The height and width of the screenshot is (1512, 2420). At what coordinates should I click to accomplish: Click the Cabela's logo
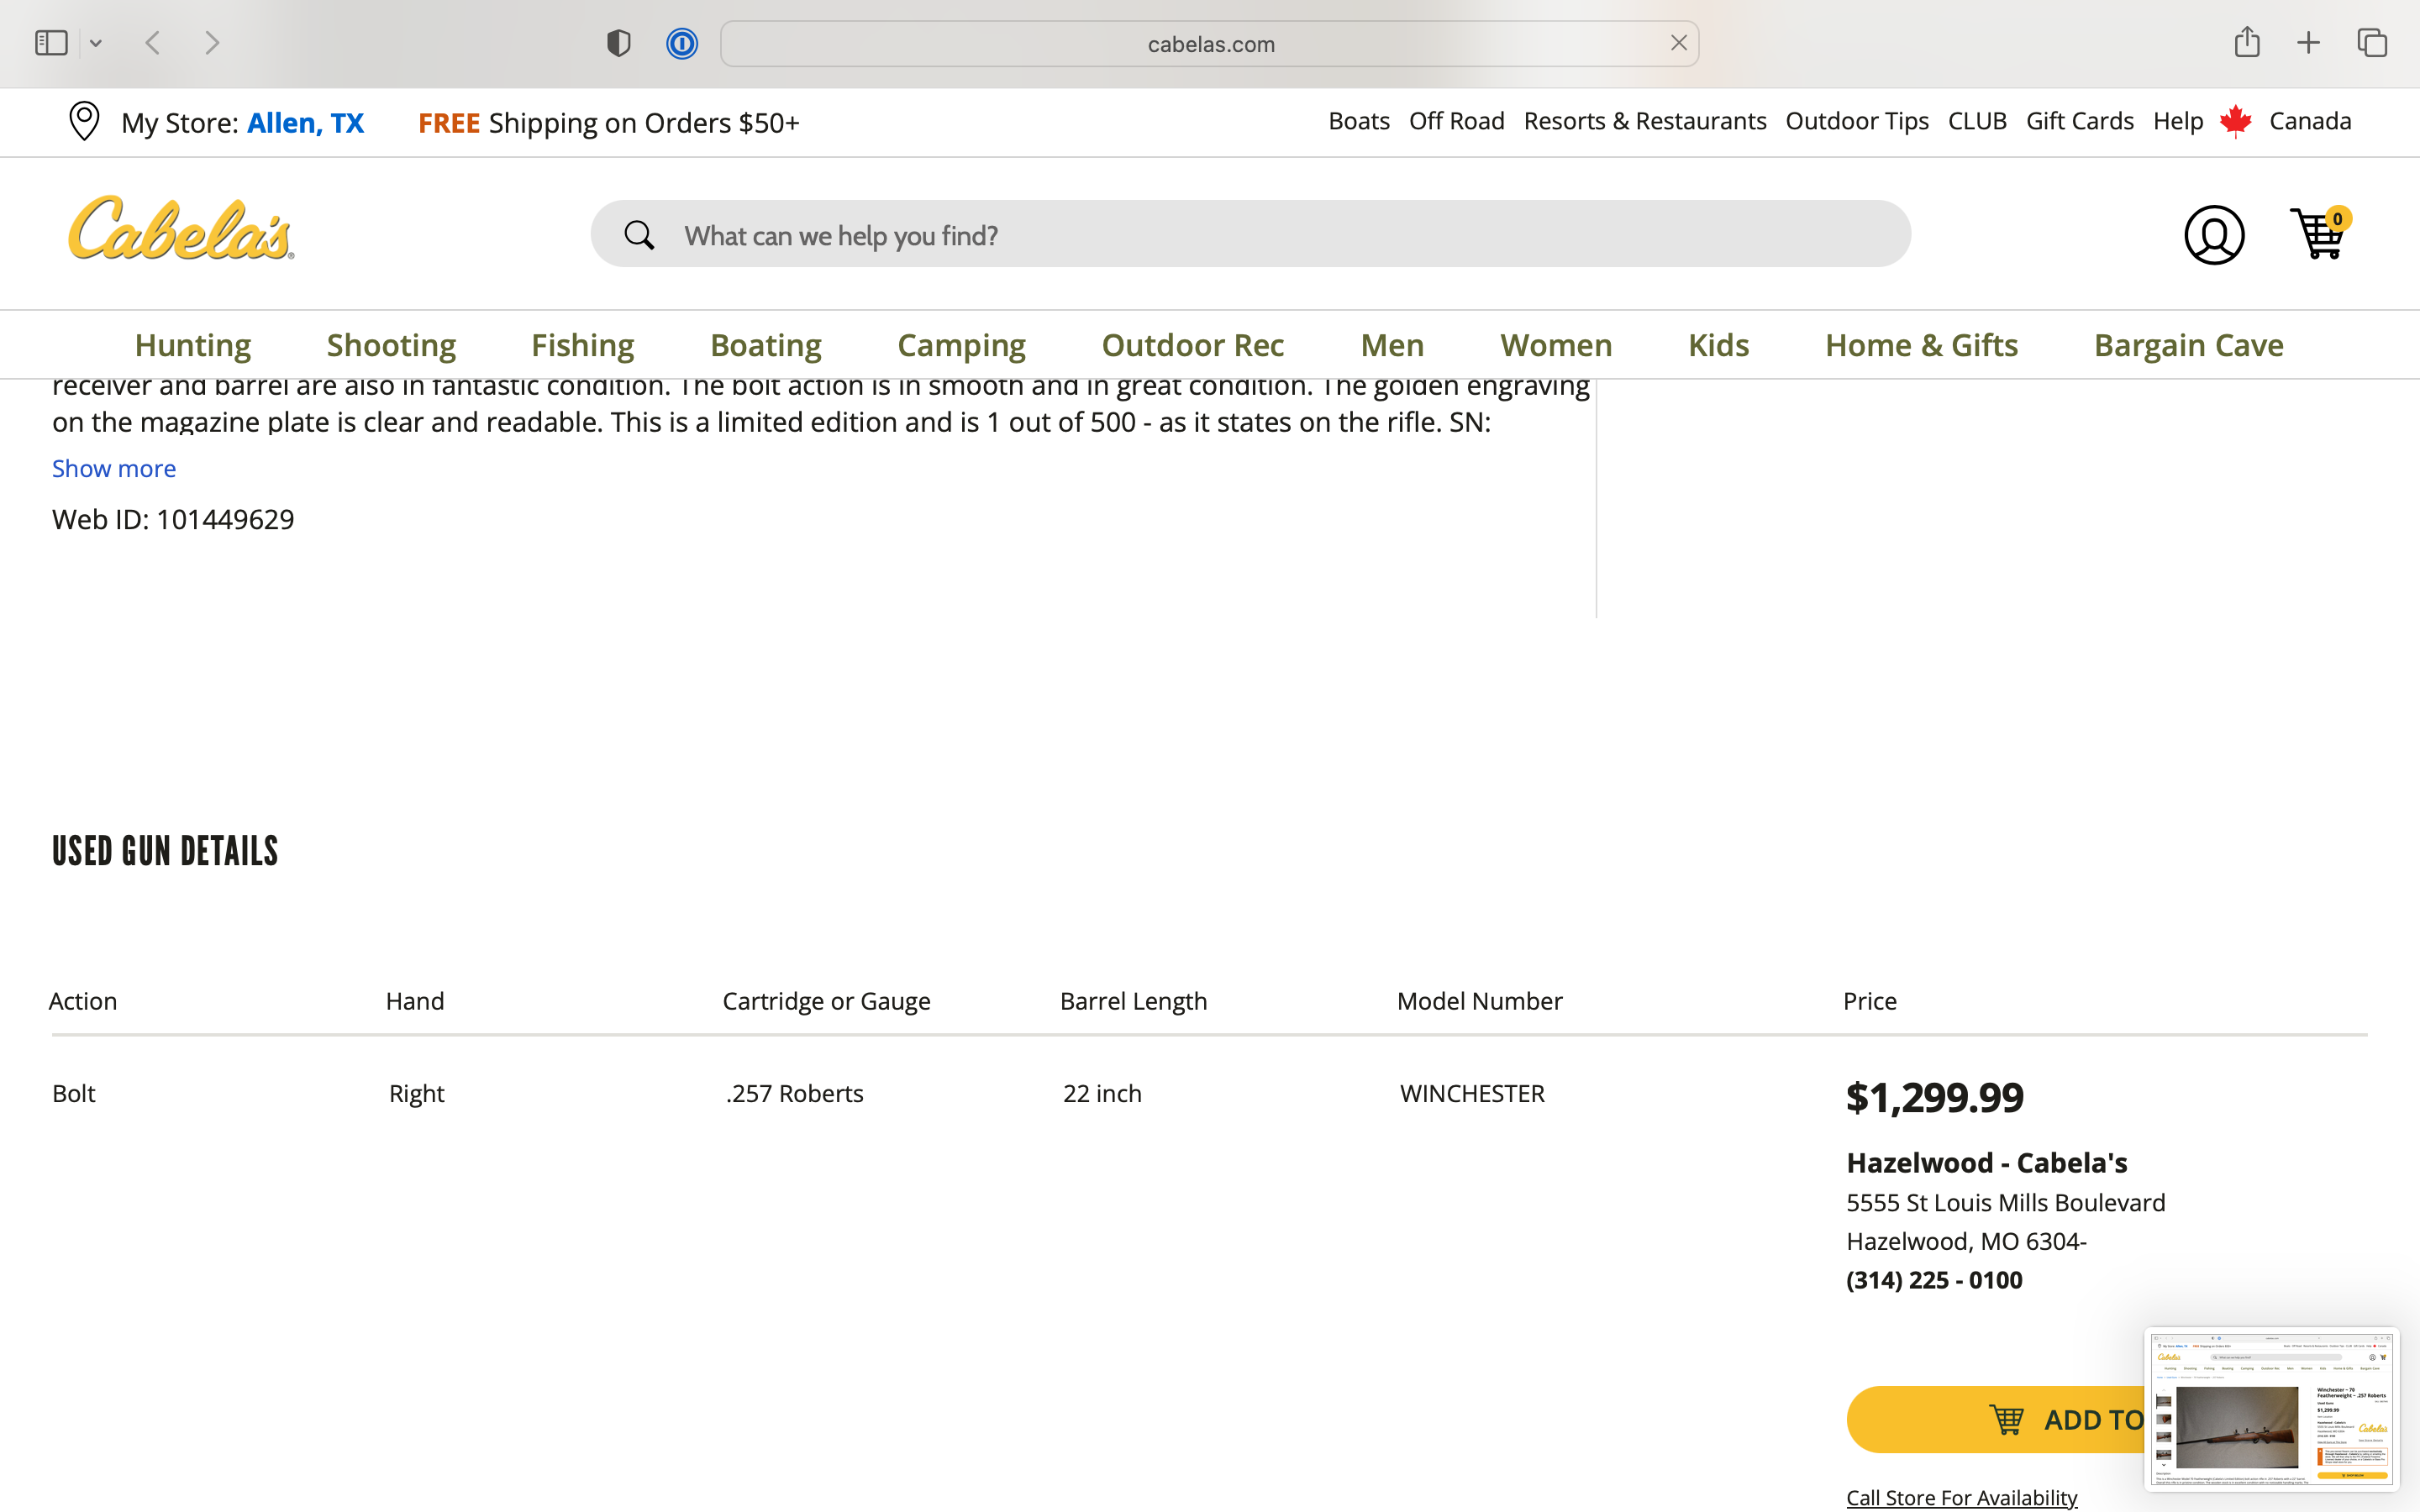pos(181,229)
